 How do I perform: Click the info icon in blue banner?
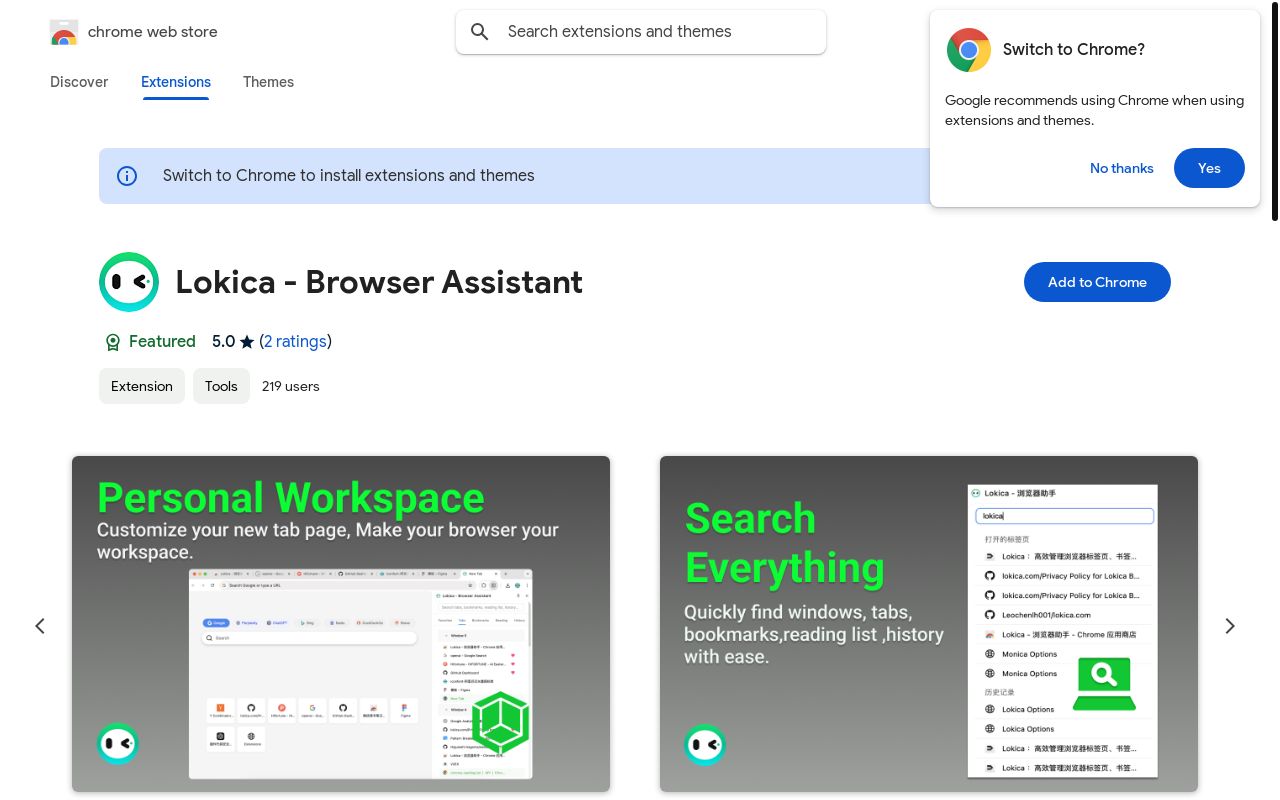[x=127, y=176]
